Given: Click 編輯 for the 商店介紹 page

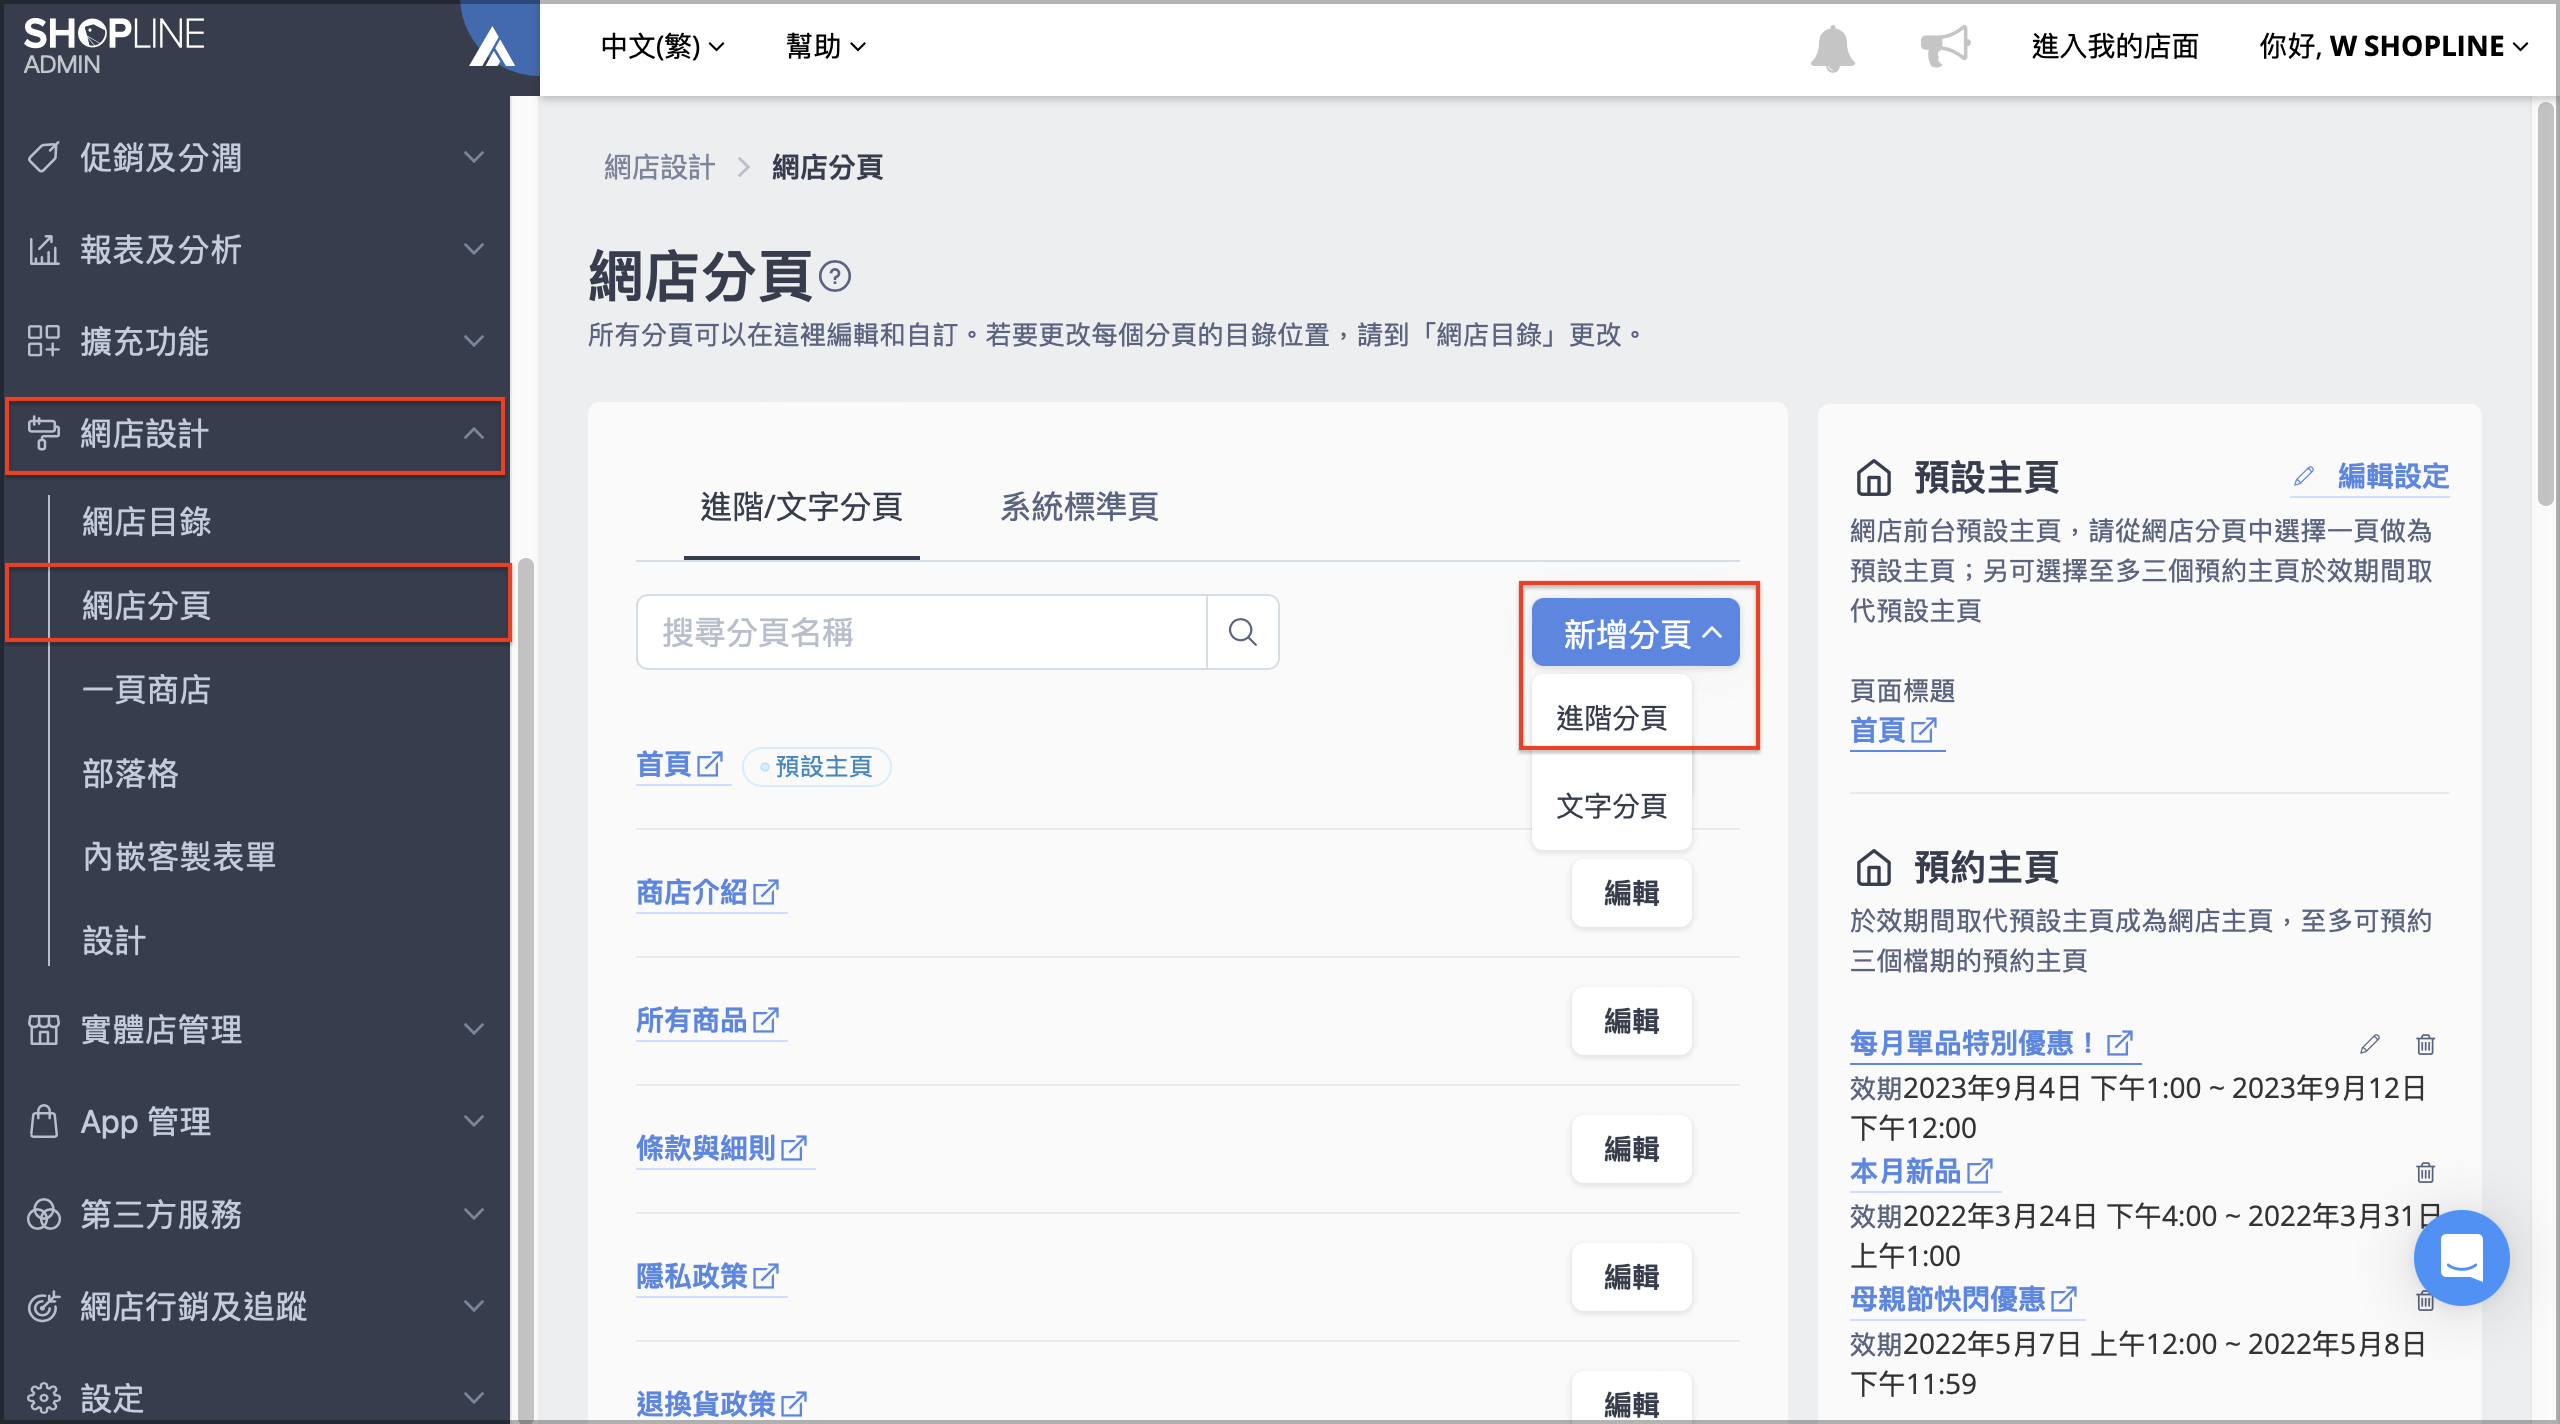Looking at the screenshot, I should point(1632,892).
